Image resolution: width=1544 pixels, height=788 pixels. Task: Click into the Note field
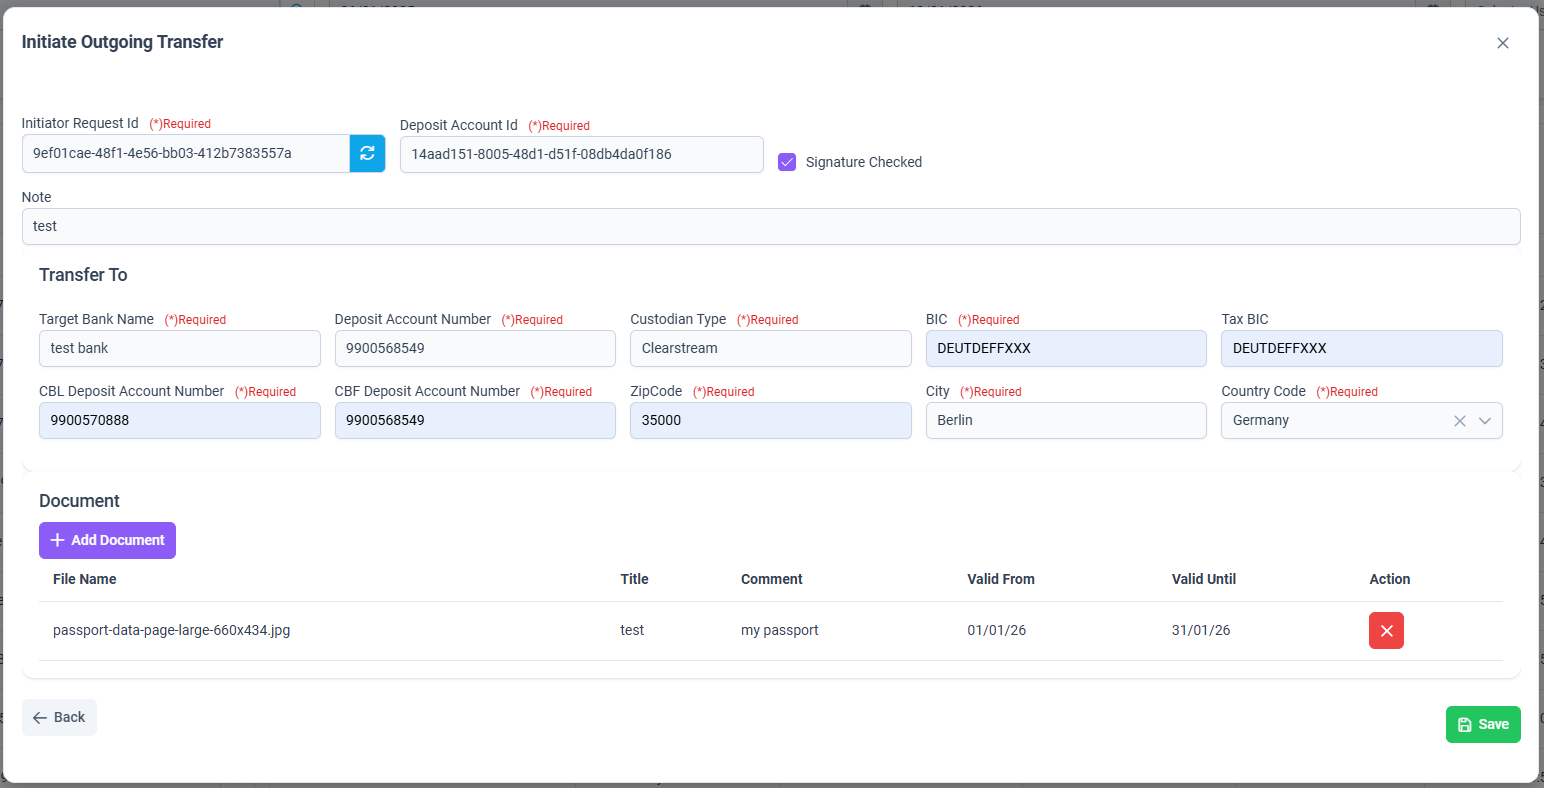(771, 226)
